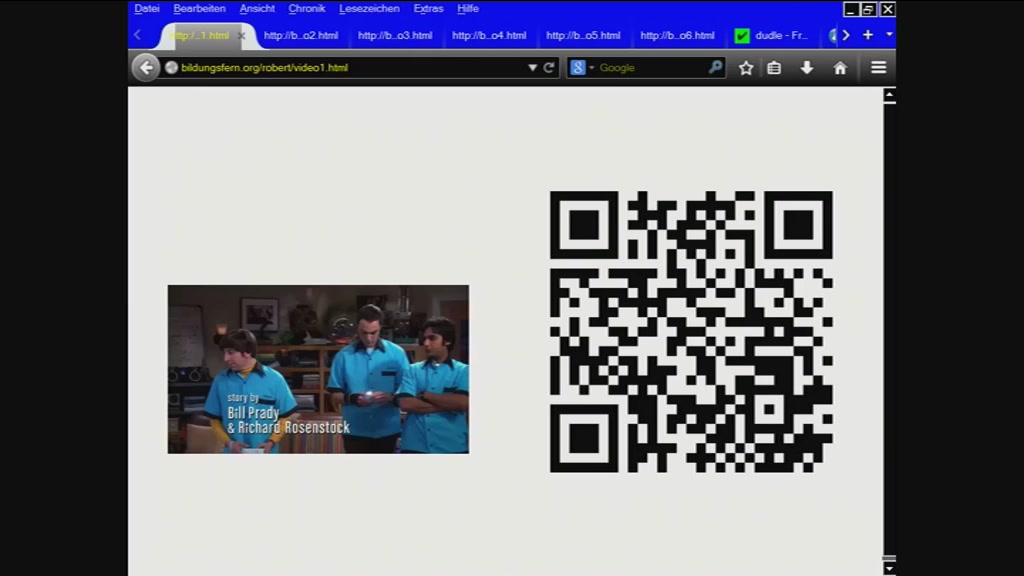1024x576 pixels.
Task: Minimize the browser window
Action: (850, 9)
